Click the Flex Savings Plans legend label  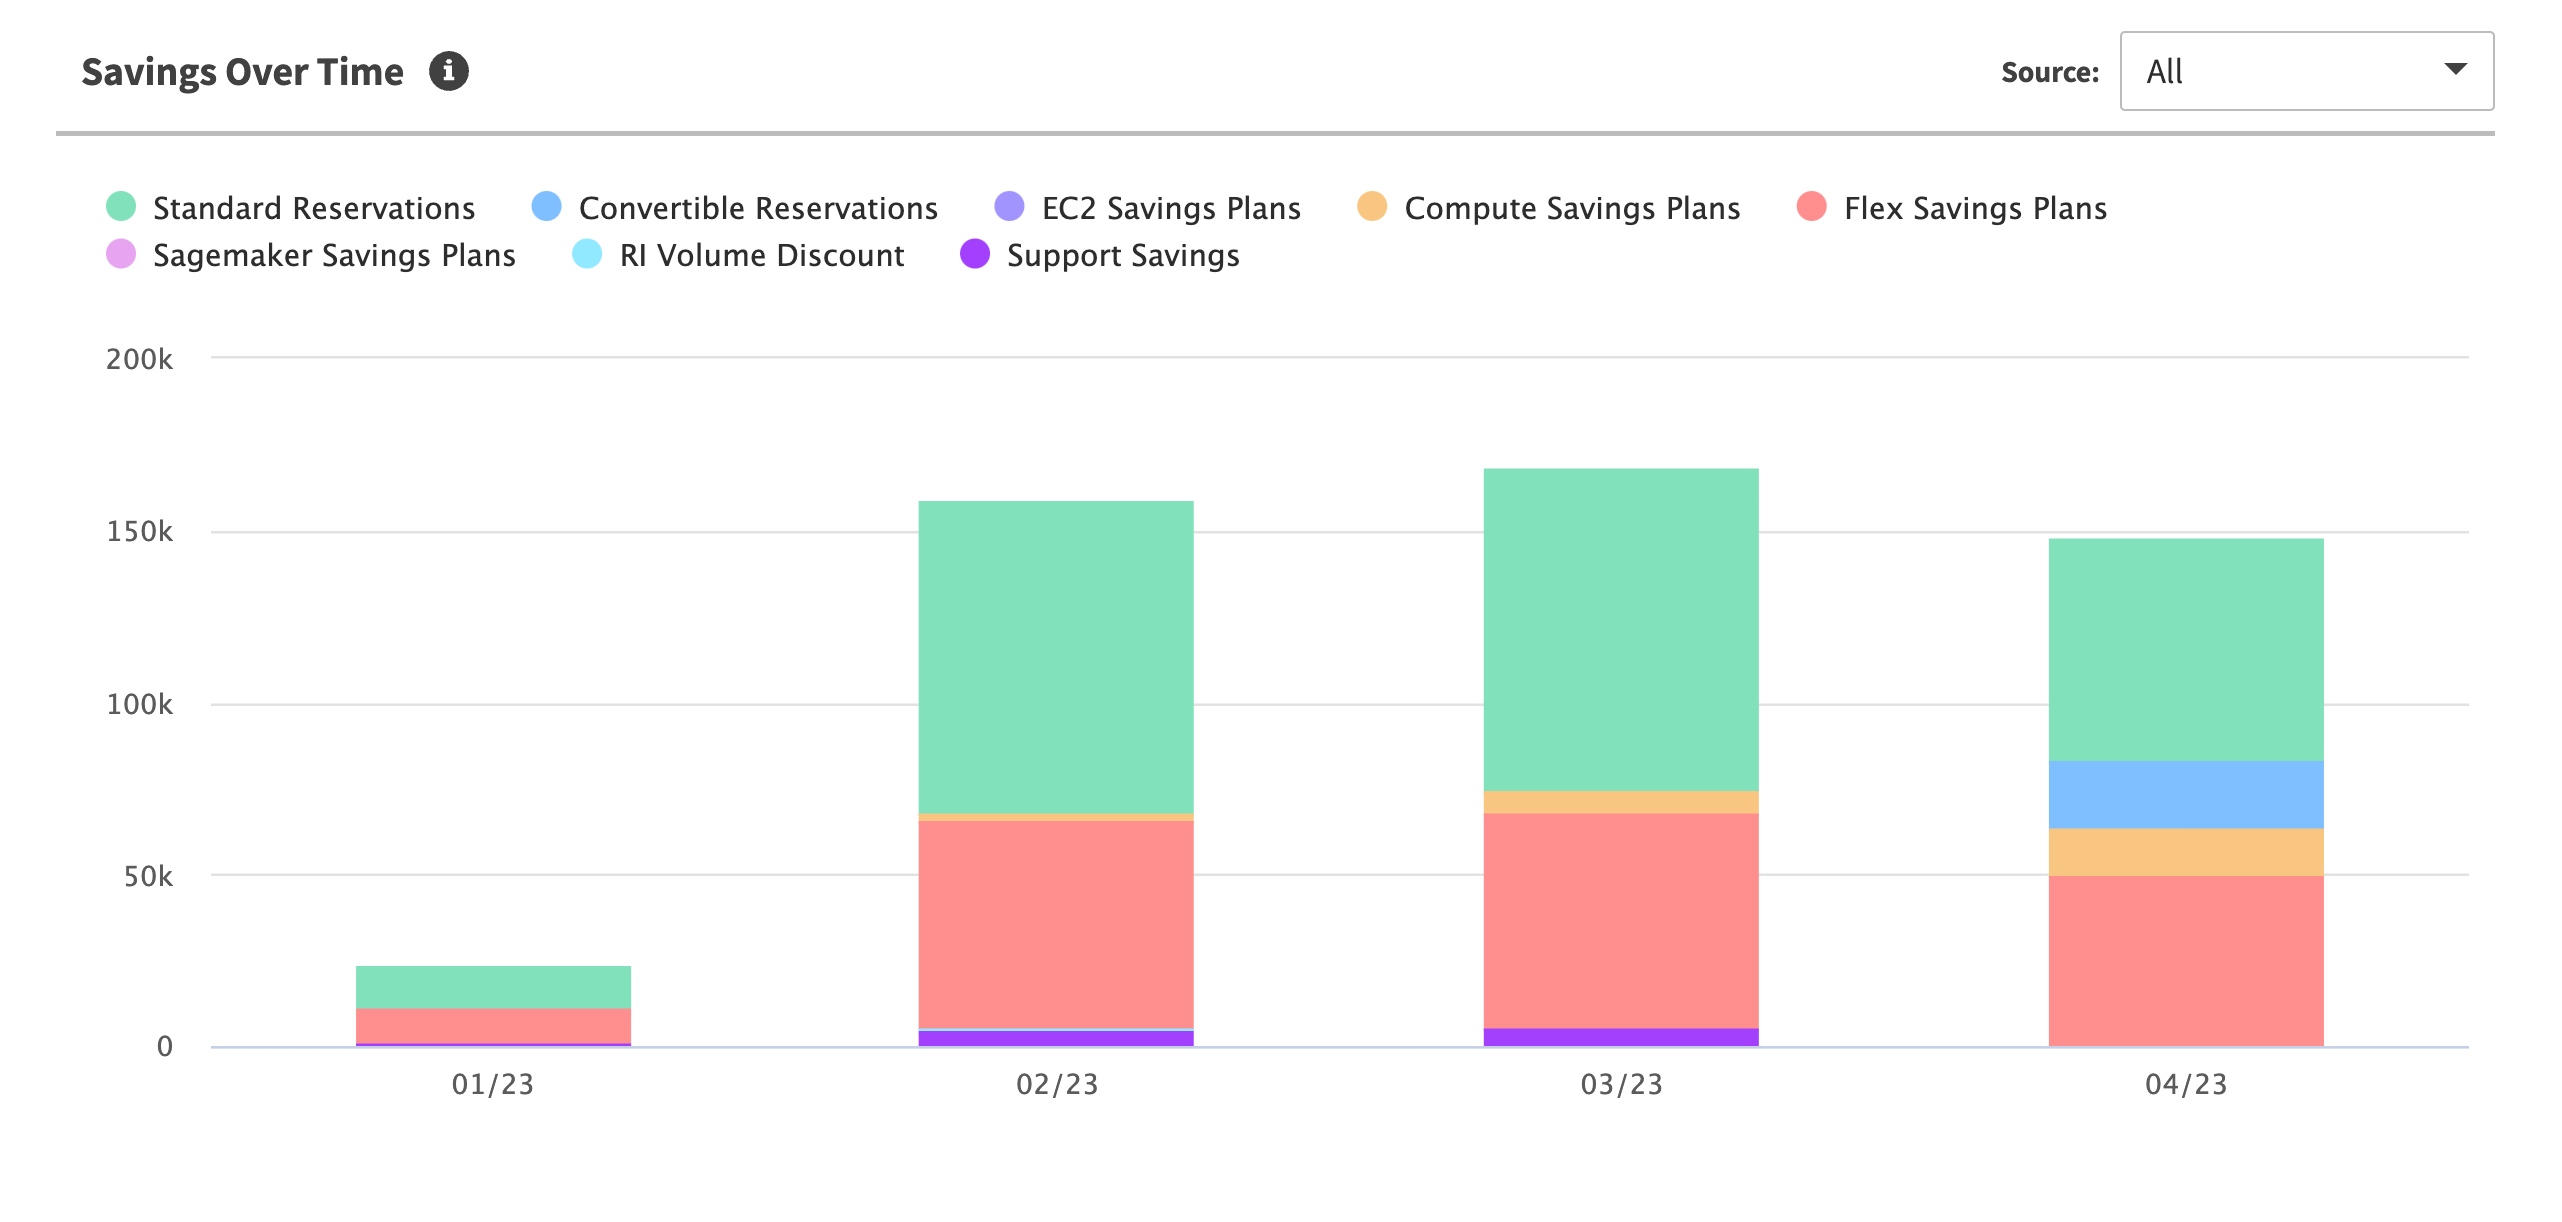point(1975,208)
